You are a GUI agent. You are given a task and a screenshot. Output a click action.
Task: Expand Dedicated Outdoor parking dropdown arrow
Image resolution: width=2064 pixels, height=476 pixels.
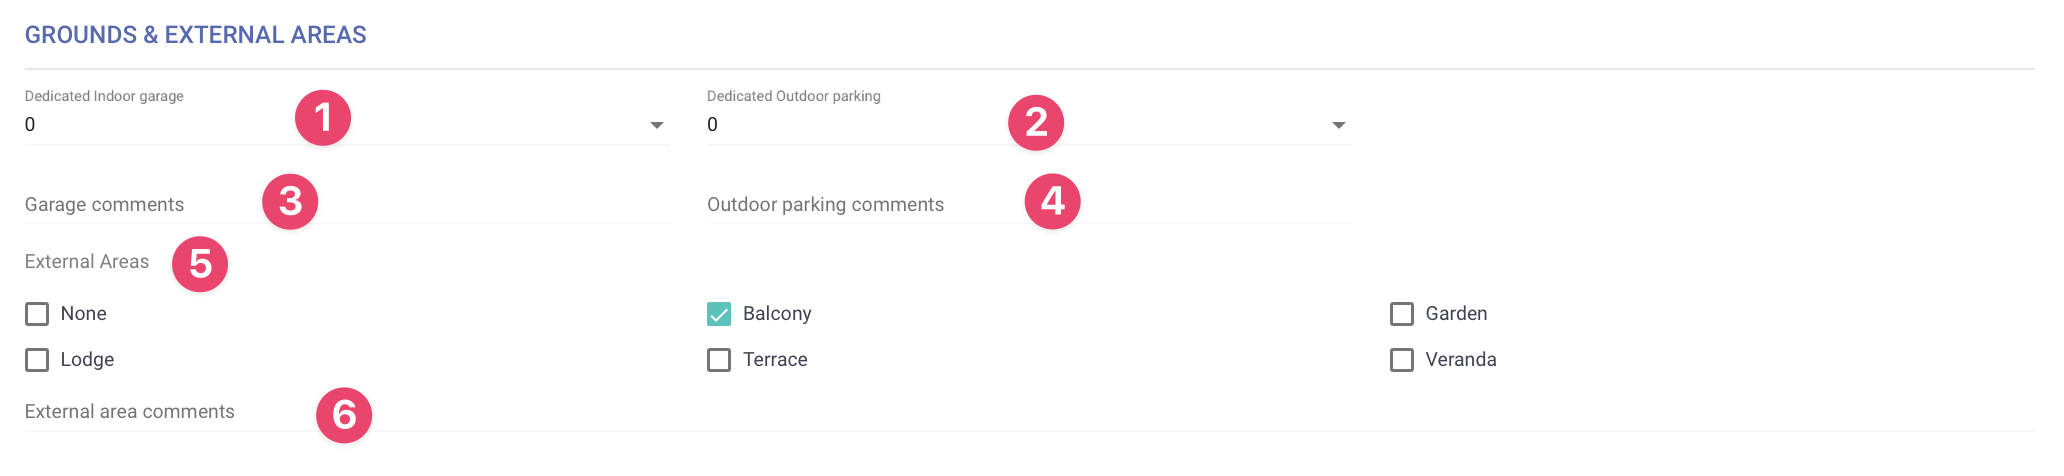[x=1339, y=125]
